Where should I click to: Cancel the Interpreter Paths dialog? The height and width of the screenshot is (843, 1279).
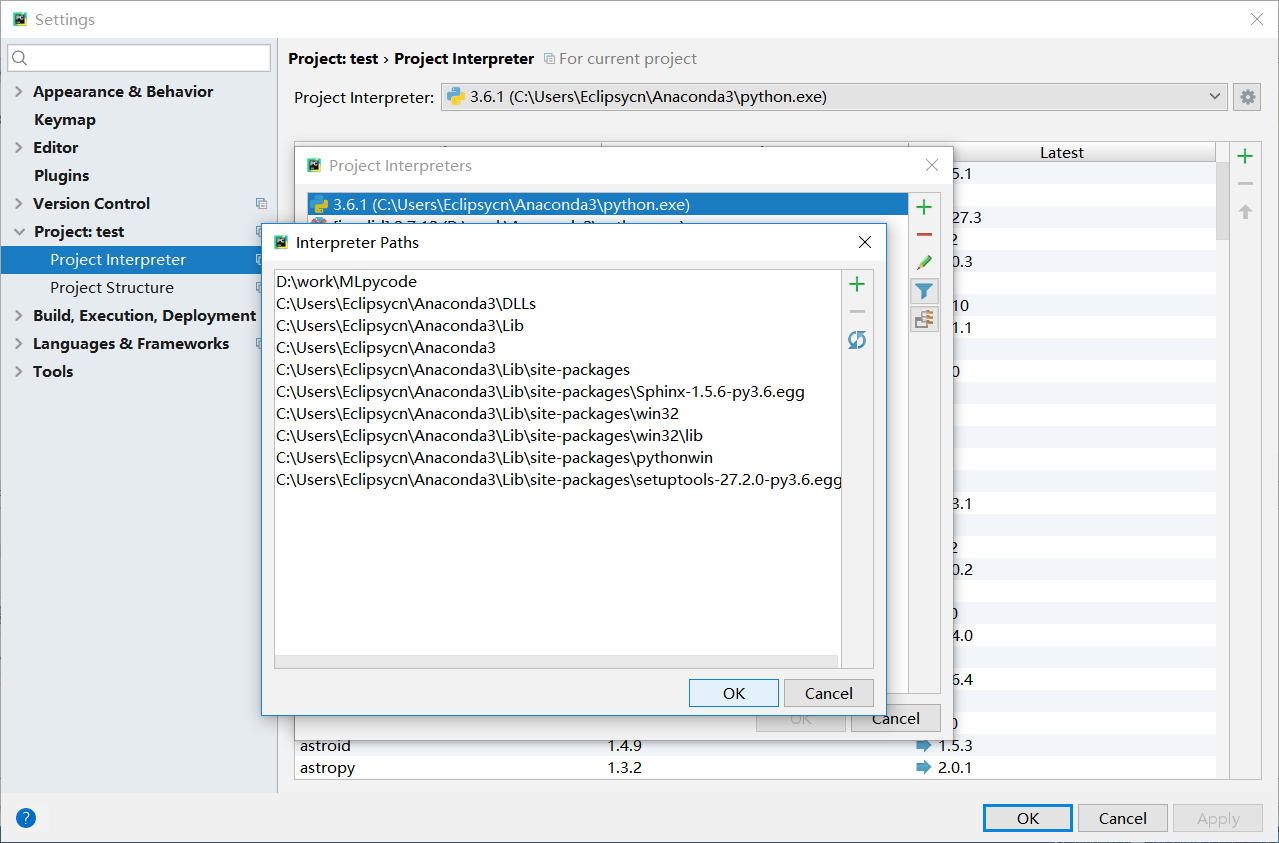click(829, 693)
